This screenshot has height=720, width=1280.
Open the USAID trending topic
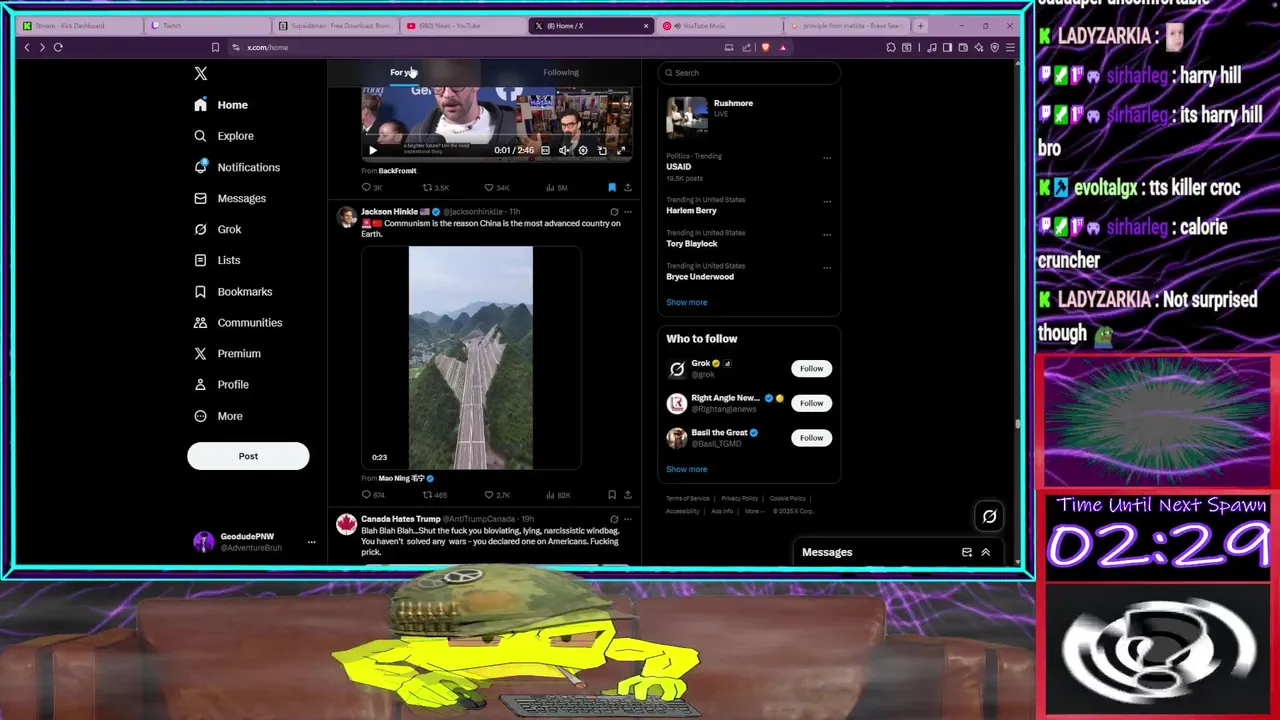679,167
